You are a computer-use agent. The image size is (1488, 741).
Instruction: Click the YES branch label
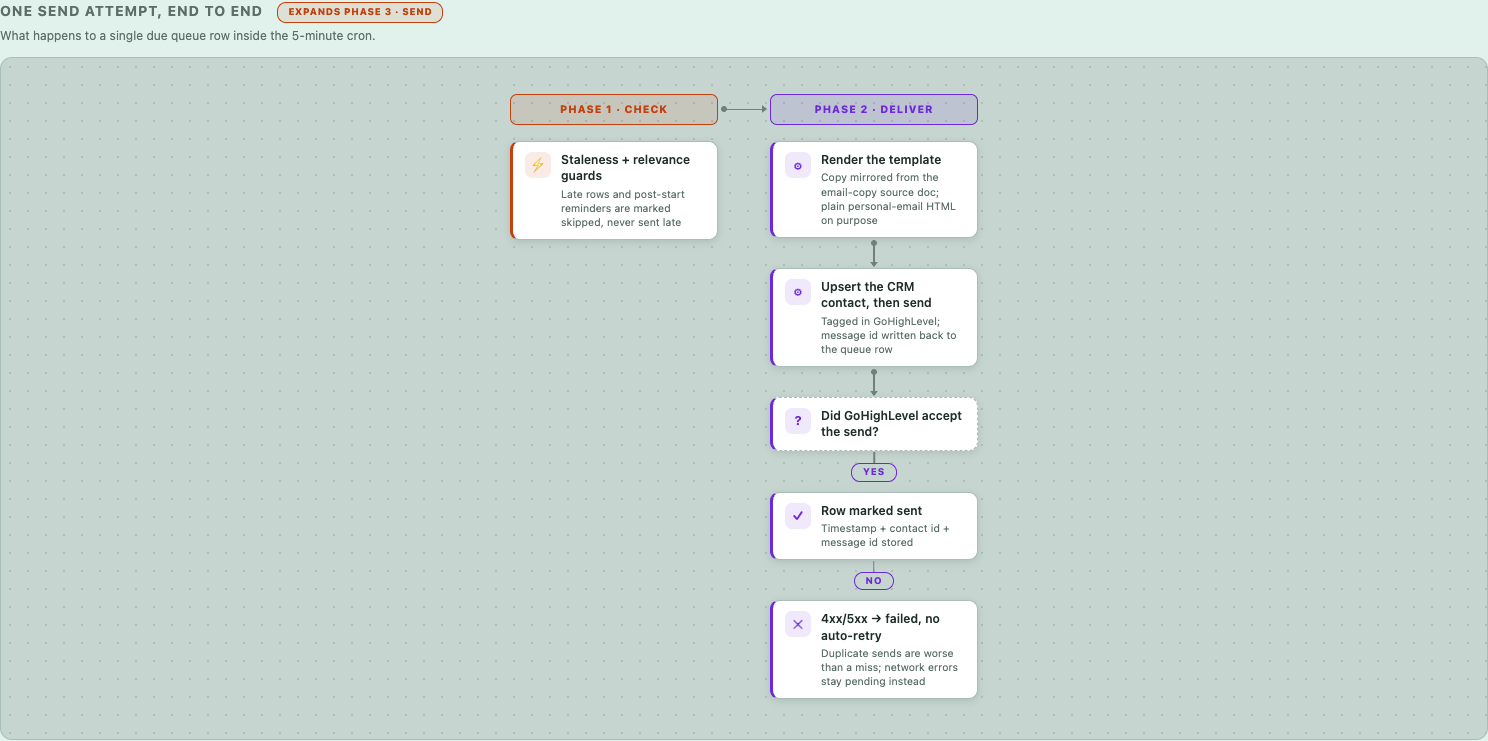coord(874,472)
